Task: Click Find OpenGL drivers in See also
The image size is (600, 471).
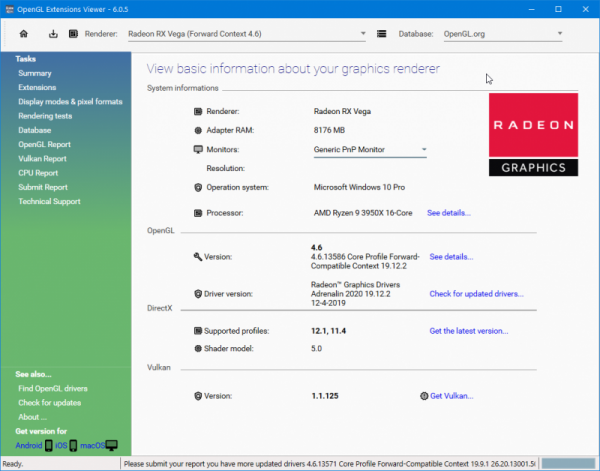Action: tap(52, 388)
